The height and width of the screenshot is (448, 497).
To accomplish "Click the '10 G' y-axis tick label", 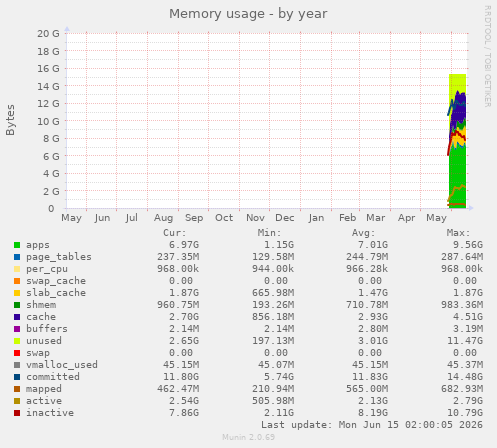I will click(x=48, y=121).
